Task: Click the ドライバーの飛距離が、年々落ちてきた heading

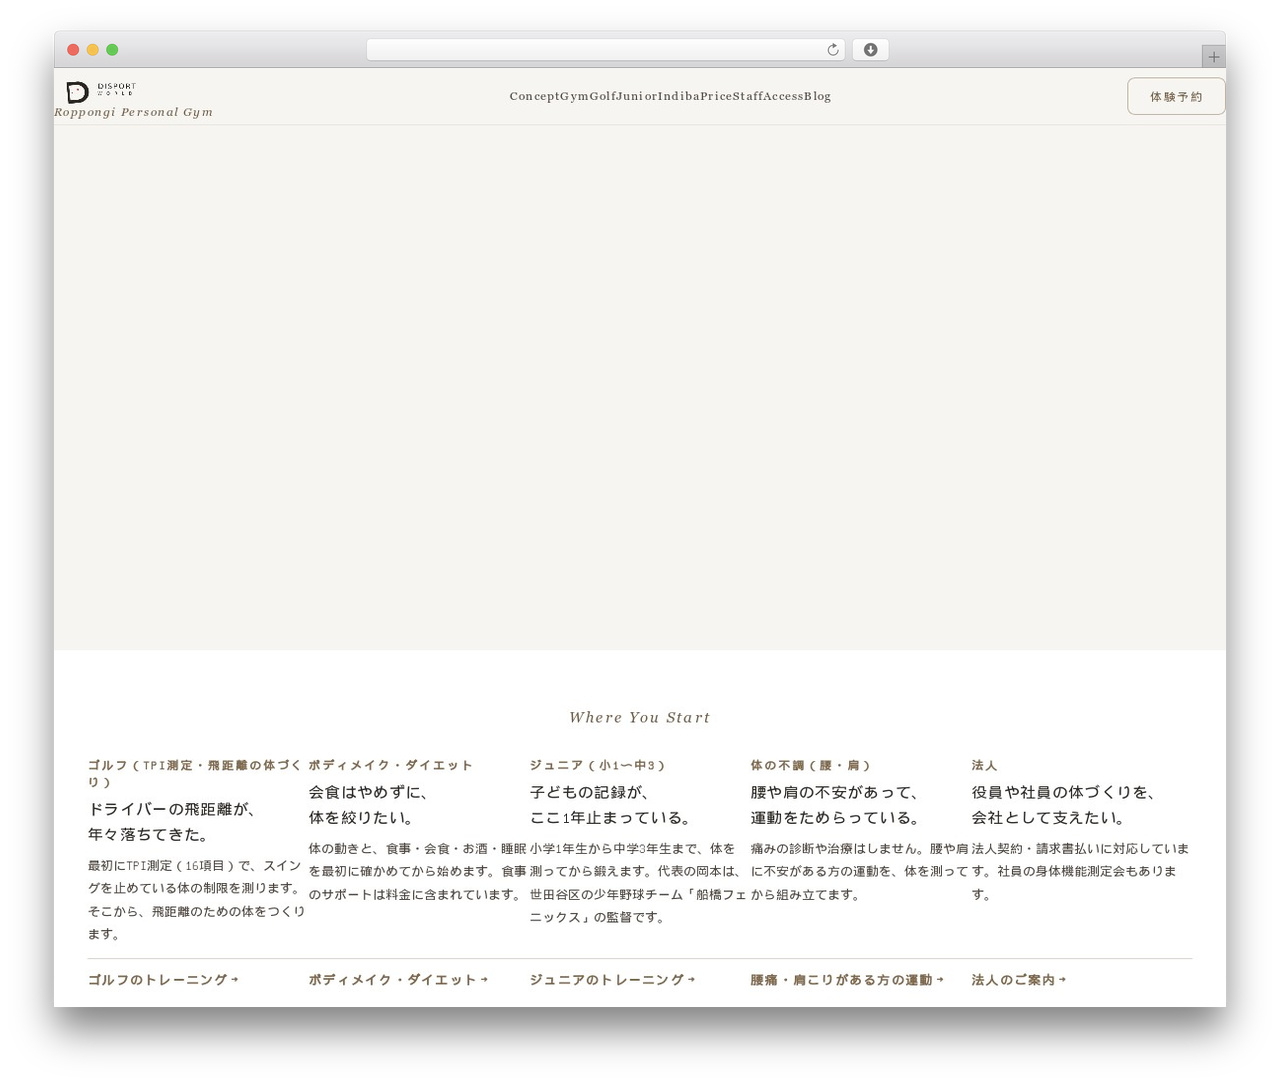Action: (x=175, y=822)
